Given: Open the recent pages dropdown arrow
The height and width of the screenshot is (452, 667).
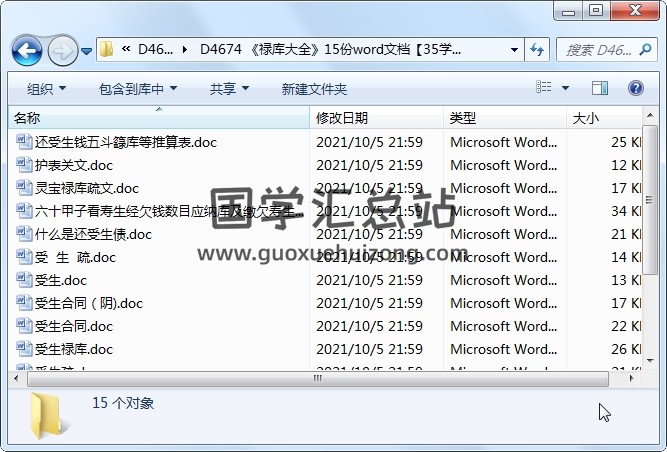Looking at the screenshot, I should coord(86,50).
